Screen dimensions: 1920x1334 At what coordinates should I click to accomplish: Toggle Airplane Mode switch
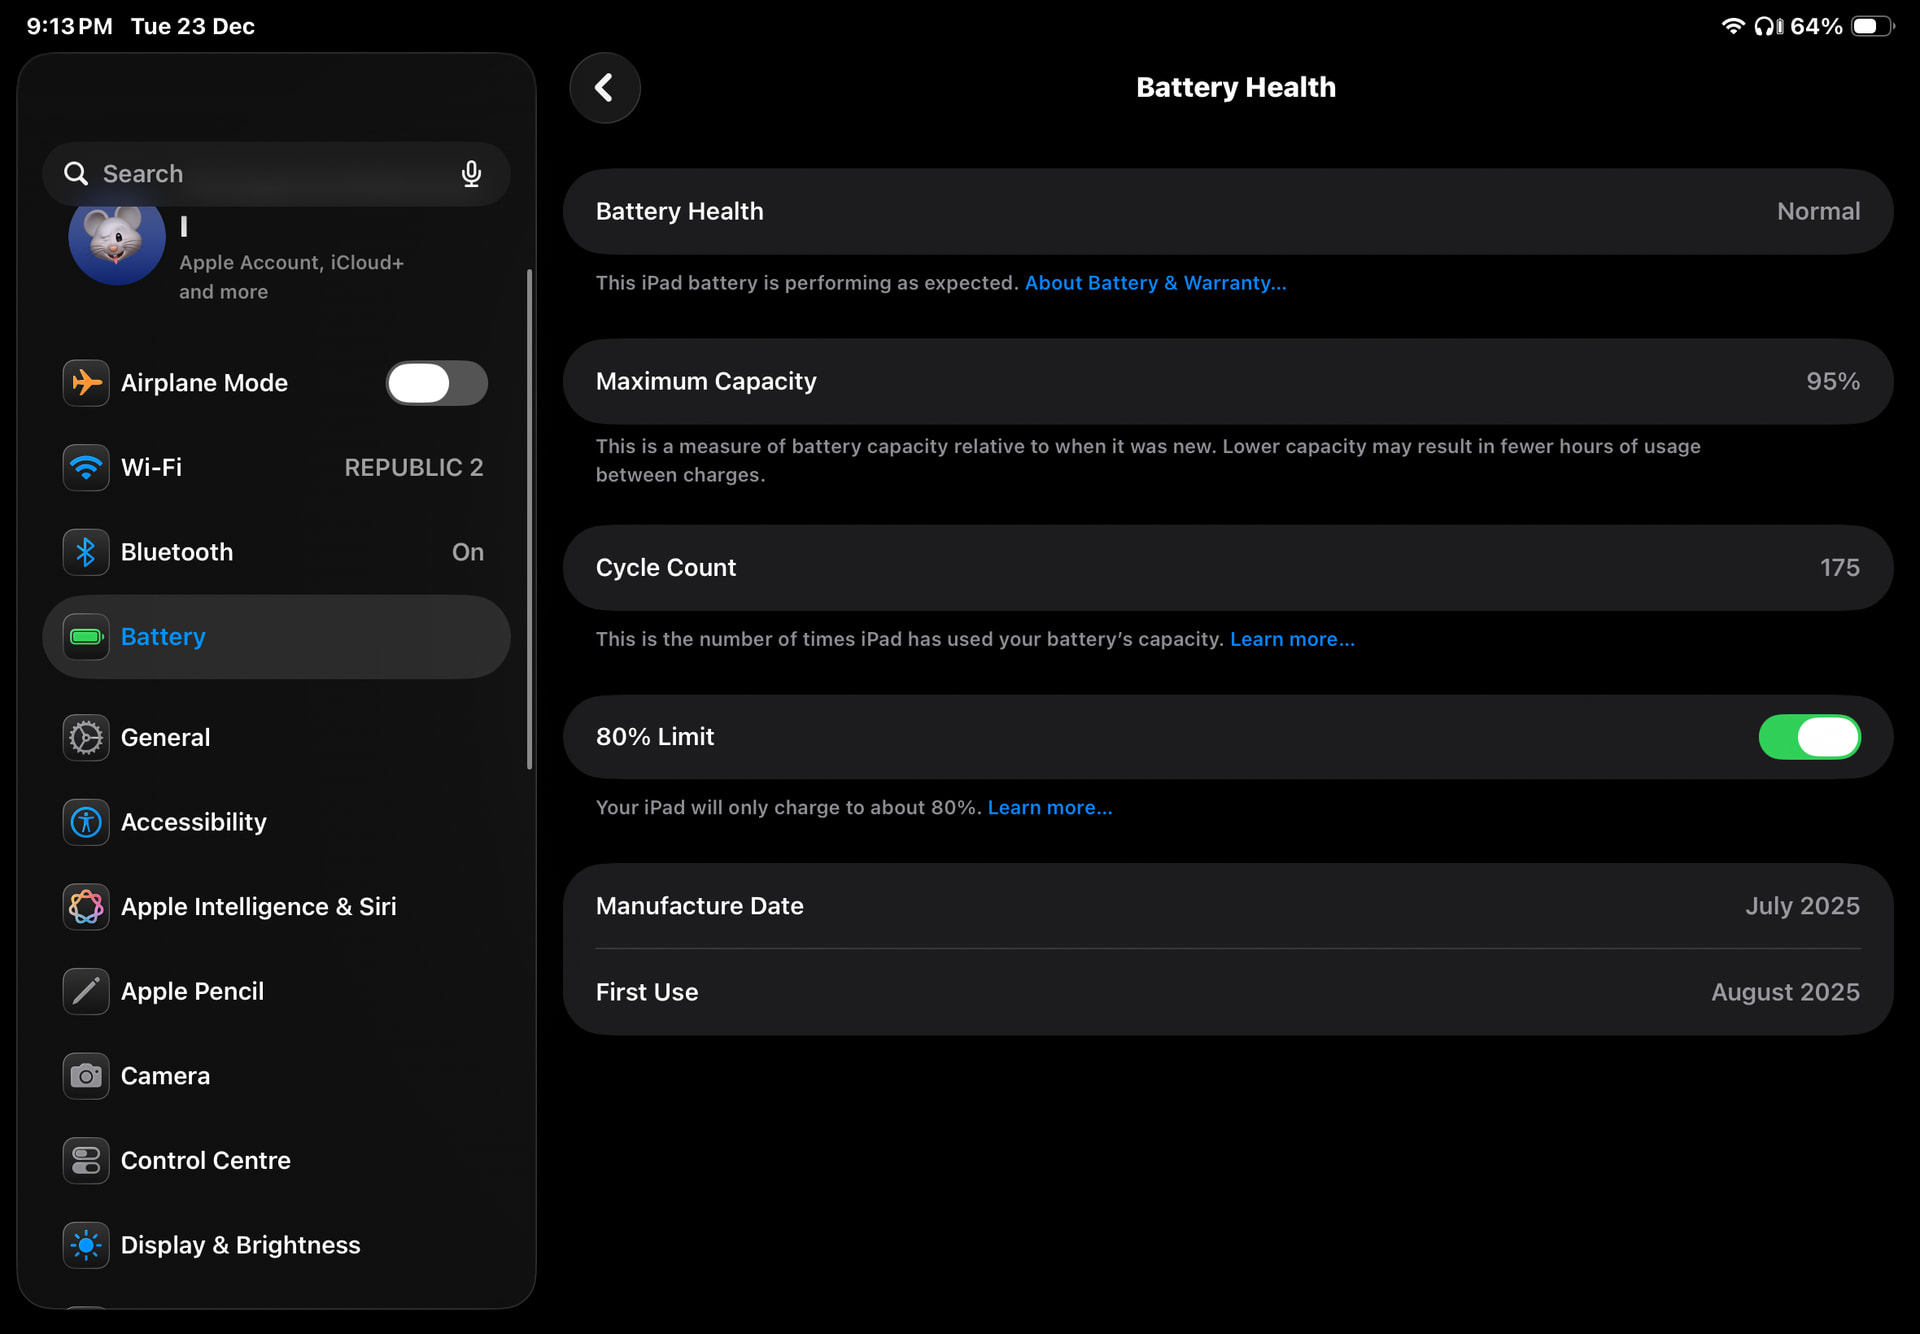pos(436,383)
